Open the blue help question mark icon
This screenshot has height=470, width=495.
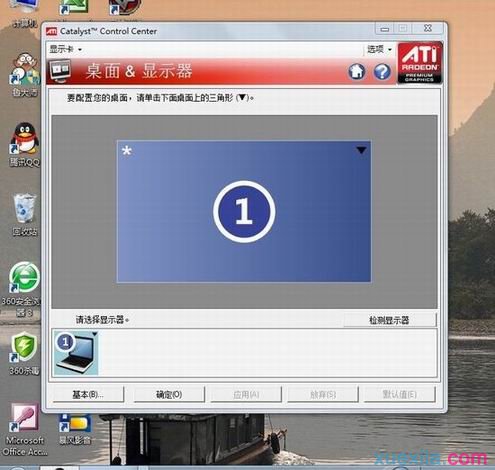click(382, 71)
